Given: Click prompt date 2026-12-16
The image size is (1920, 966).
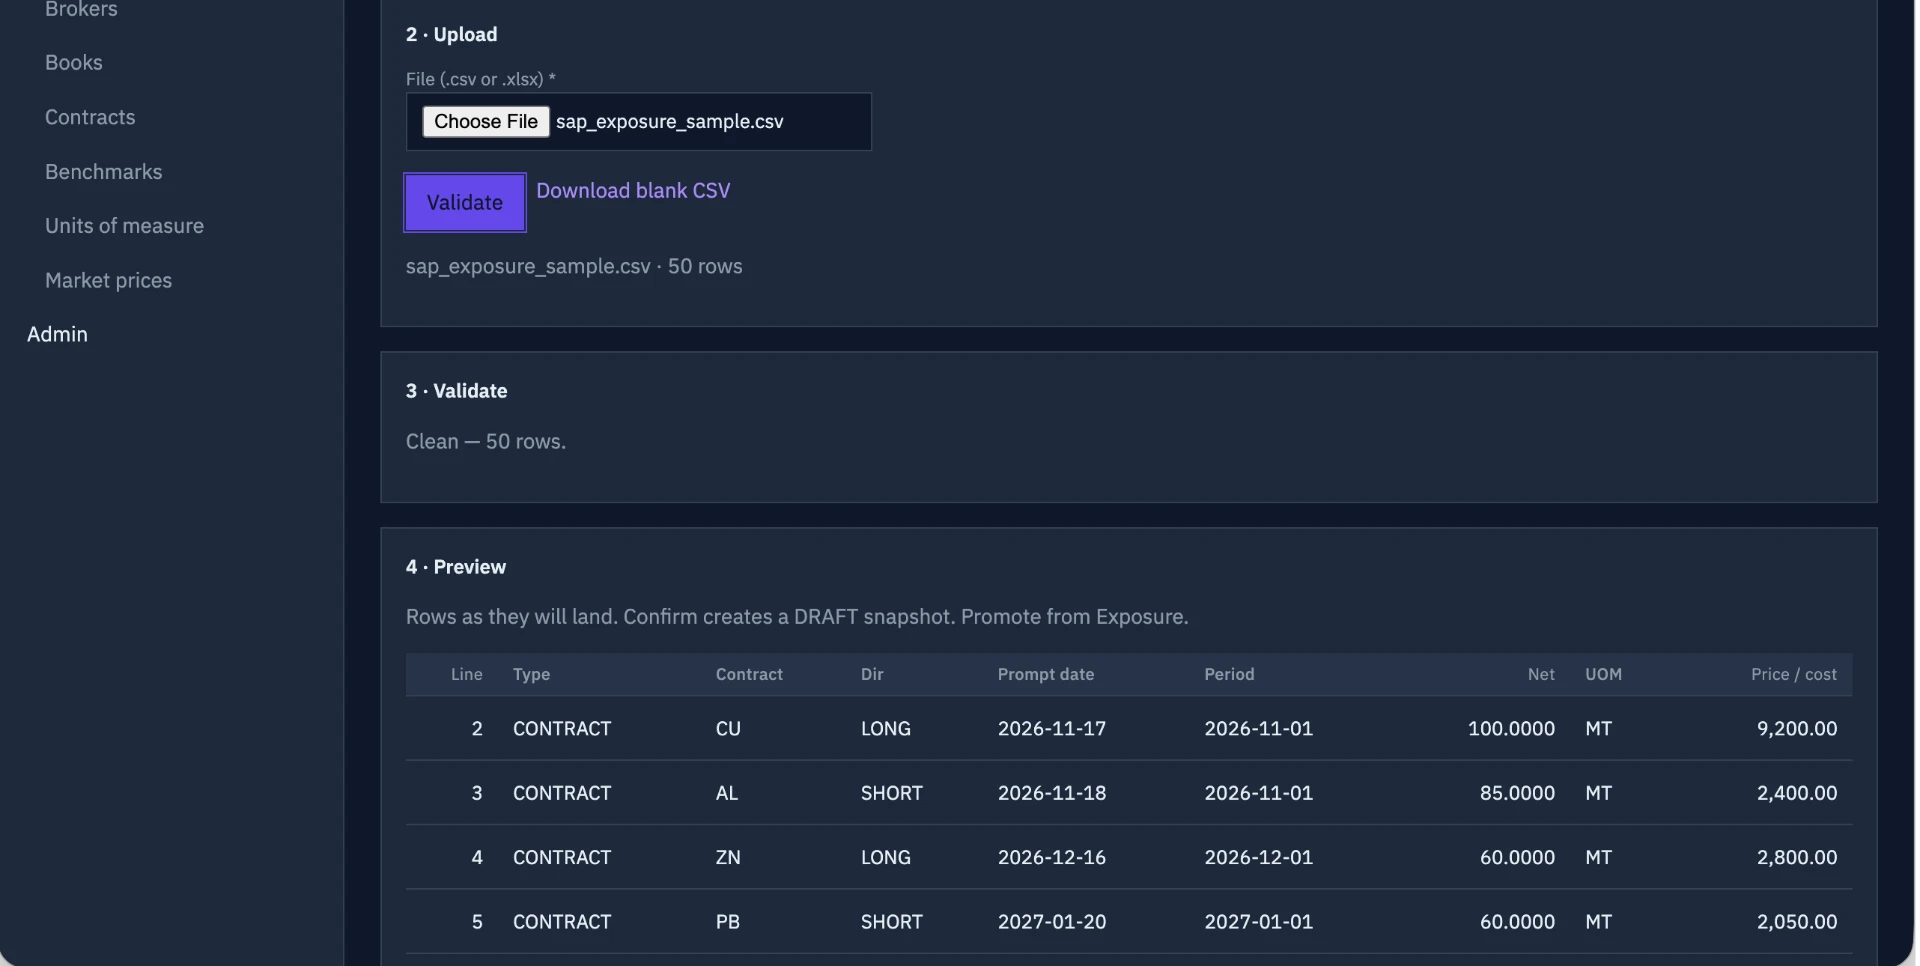Looking at the screenshot, I should [1052, 857].
